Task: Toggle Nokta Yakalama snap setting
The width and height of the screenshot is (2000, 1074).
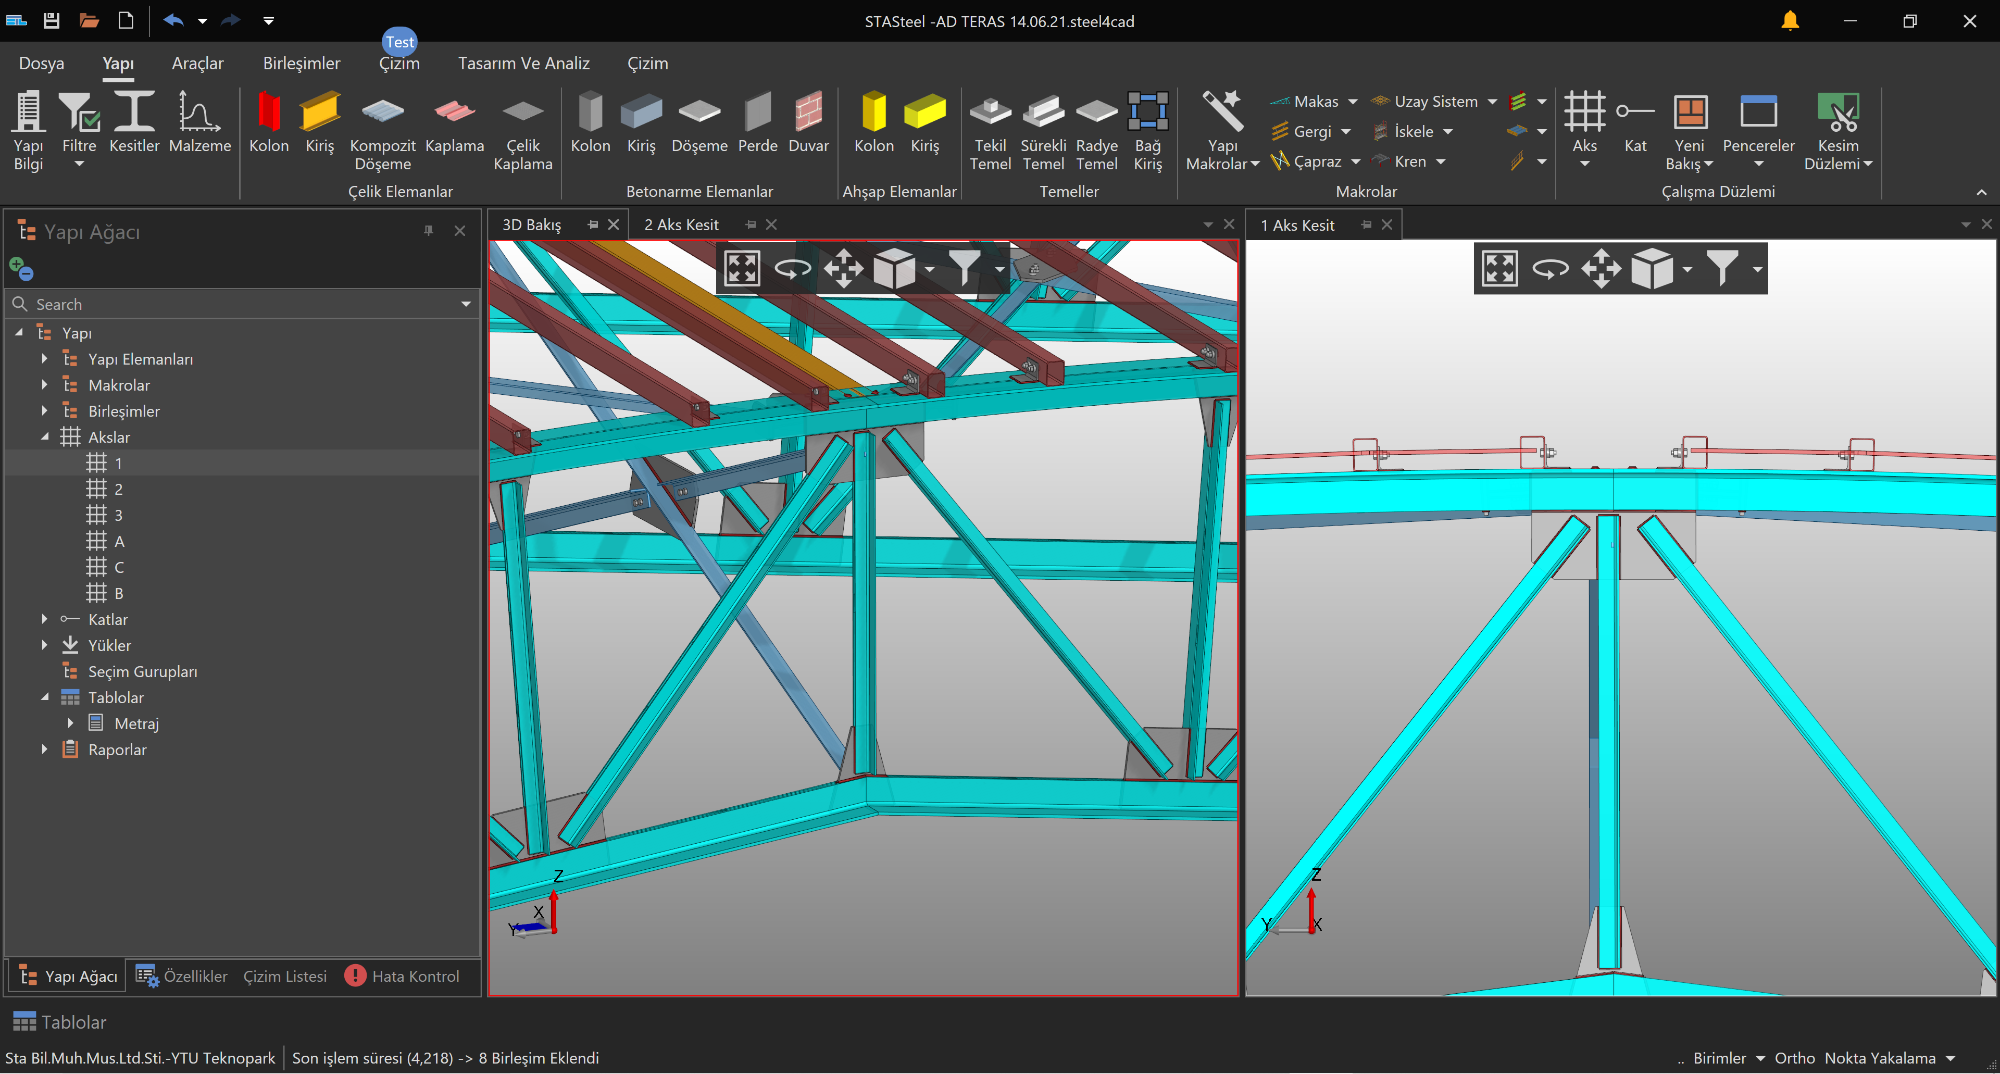Action: (1879, 1058)
